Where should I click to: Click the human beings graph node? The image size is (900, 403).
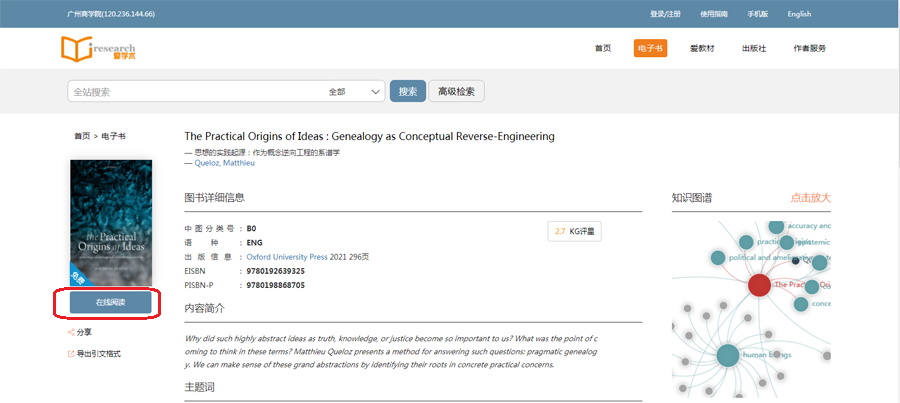[728, 355]
